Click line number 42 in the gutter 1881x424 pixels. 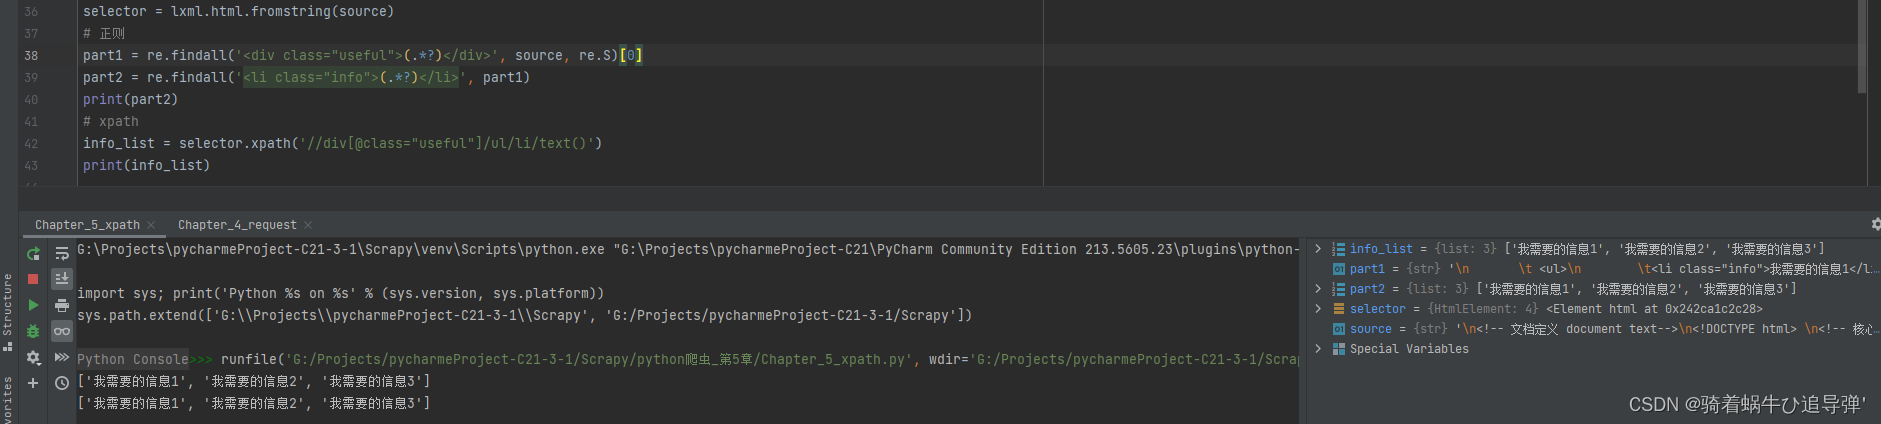[31, 144]
